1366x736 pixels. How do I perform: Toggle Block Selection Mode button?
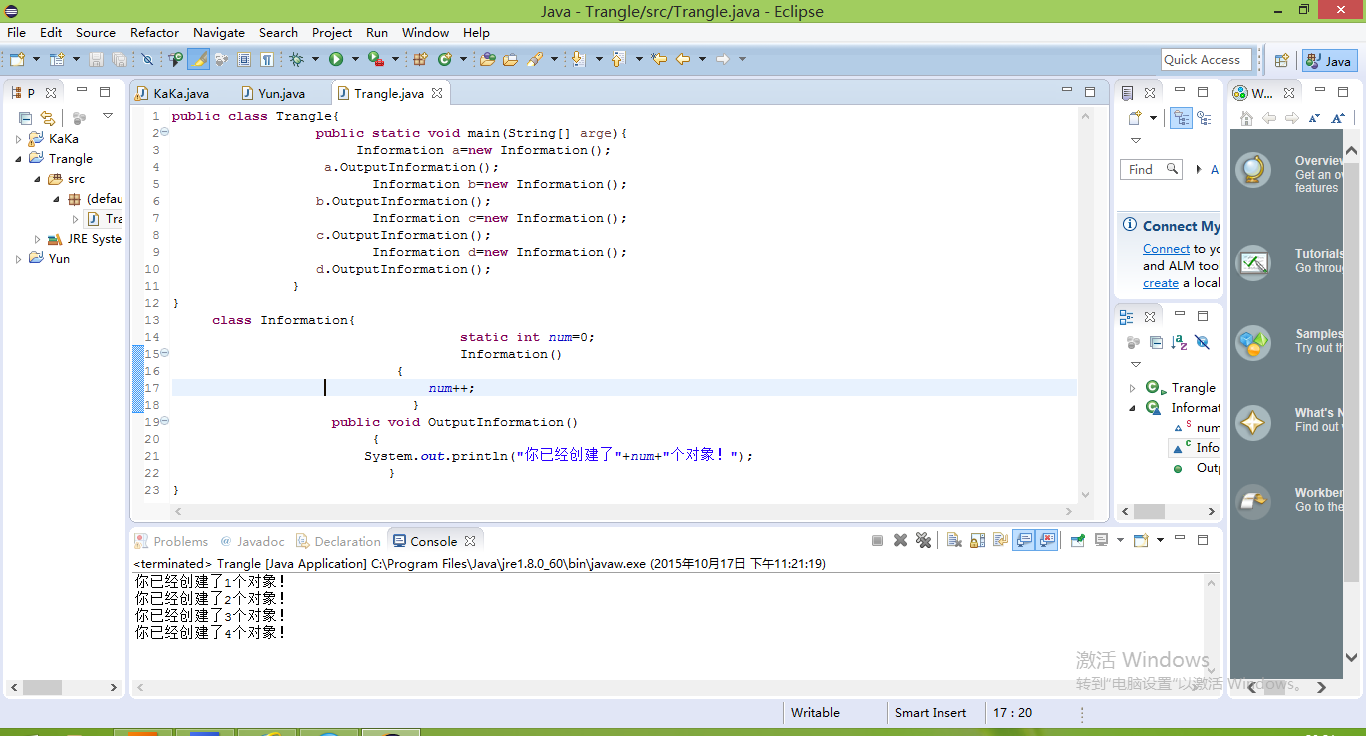(x=243, y=60)
